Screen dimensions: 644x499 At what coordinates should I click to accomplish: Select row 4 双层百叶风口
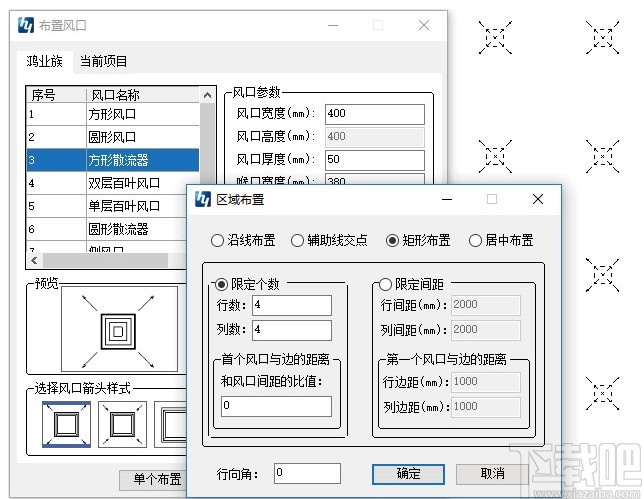tap(113, 183)
